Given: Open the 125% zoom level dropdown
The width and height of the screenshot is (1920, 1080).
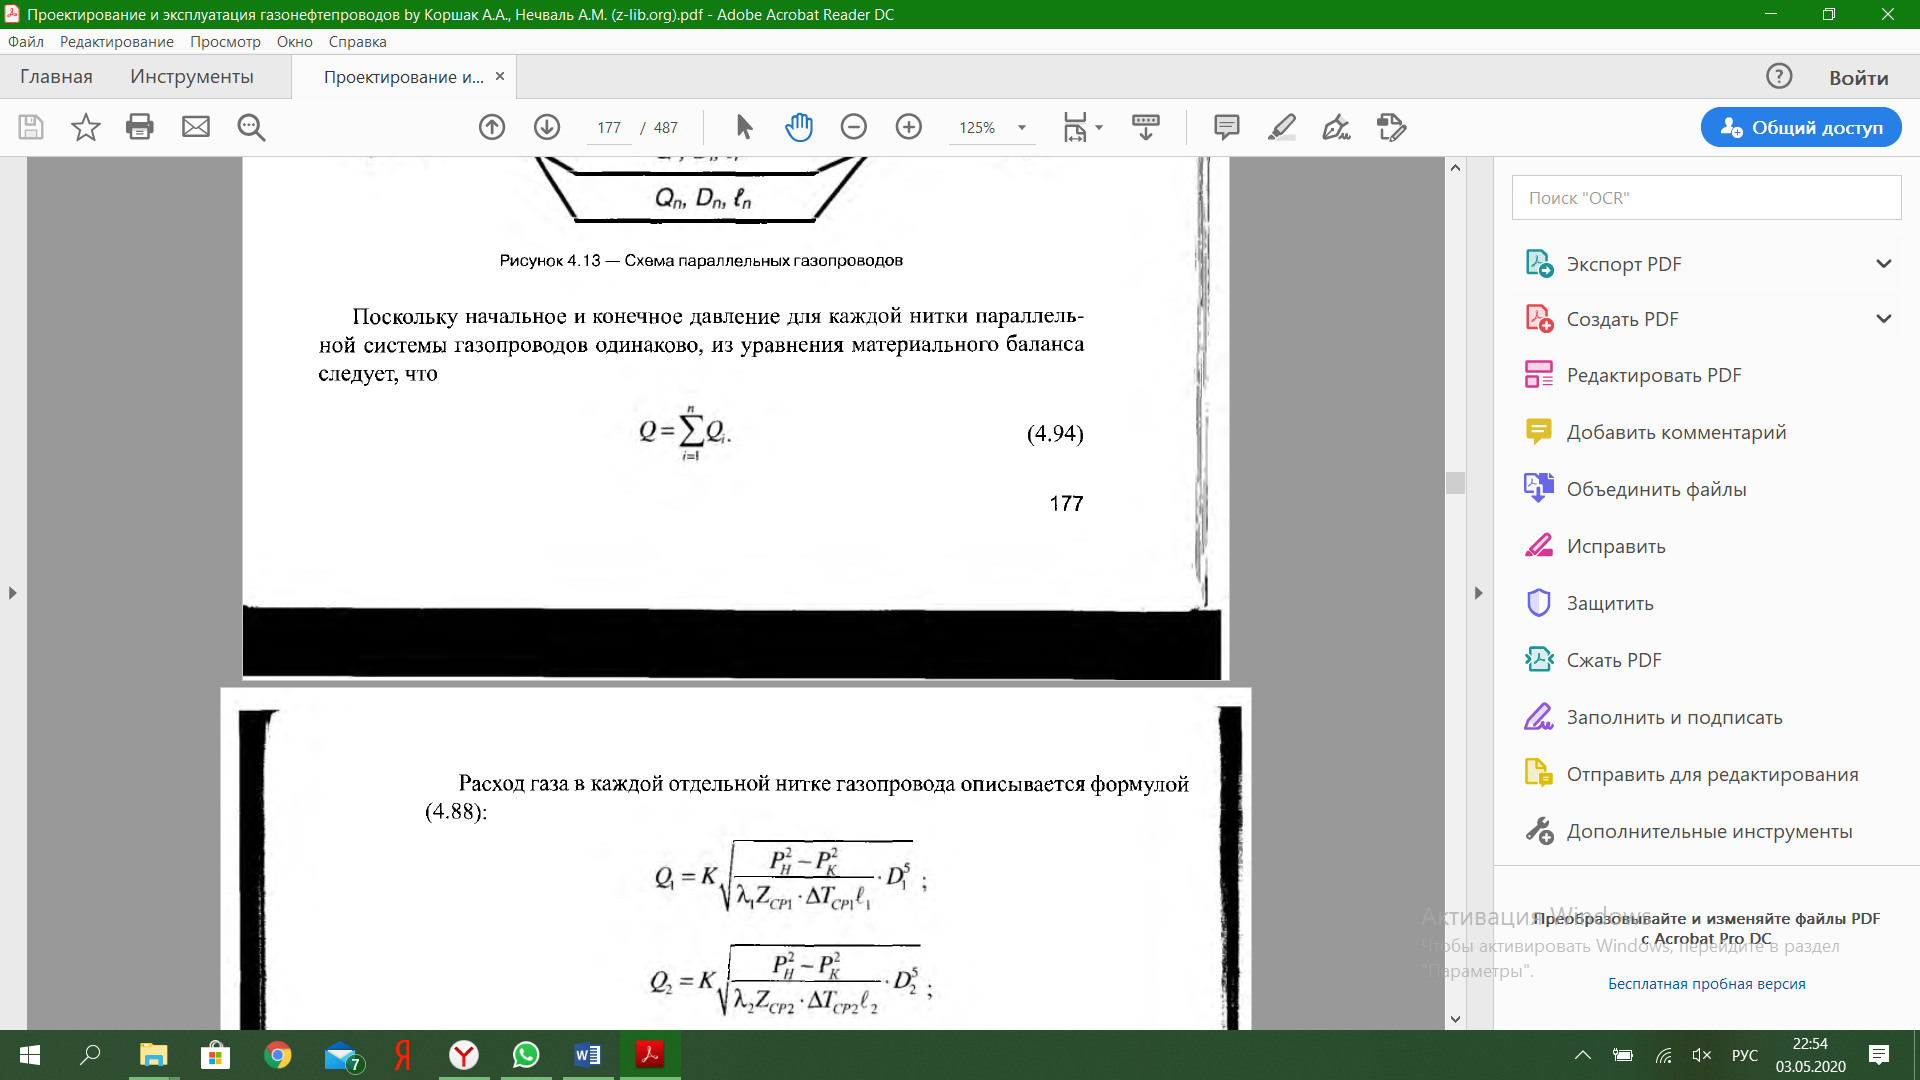Looking at the screenshot, I should pos(1022,128).
